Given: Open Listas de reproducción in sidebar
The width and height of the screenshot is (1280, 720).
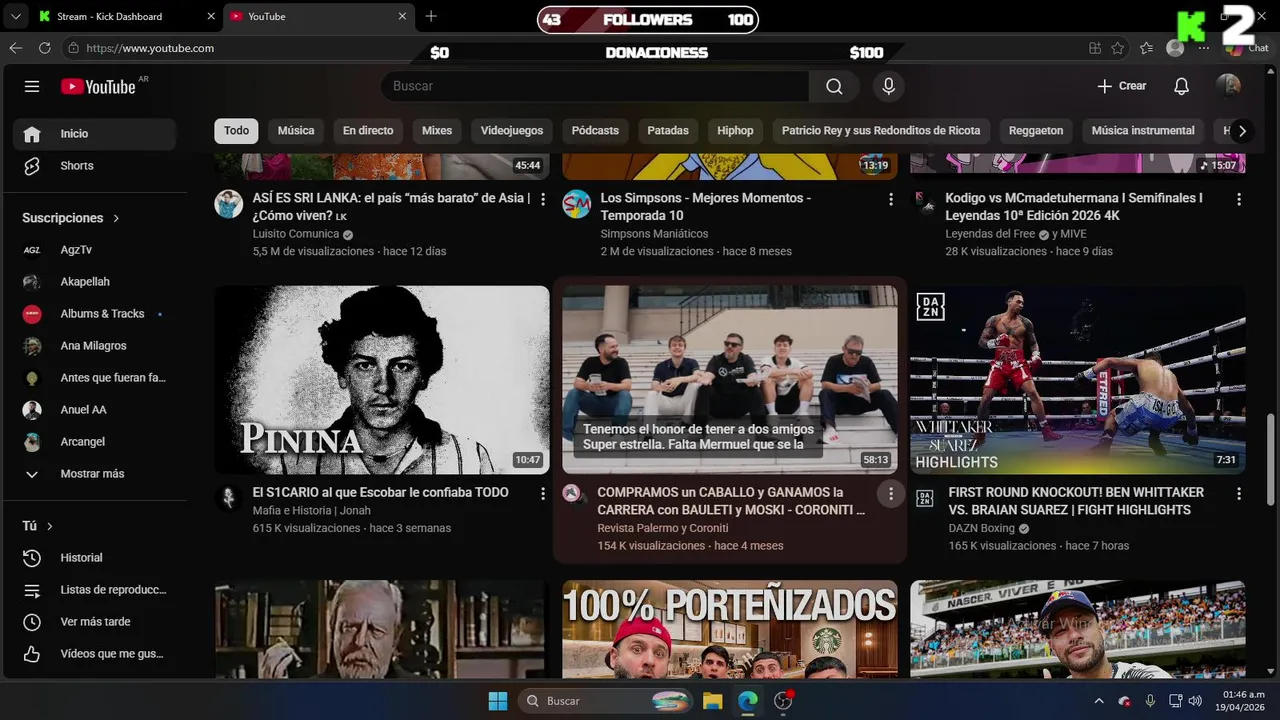Looking at the screenshot, I should (x=95, y=590).
